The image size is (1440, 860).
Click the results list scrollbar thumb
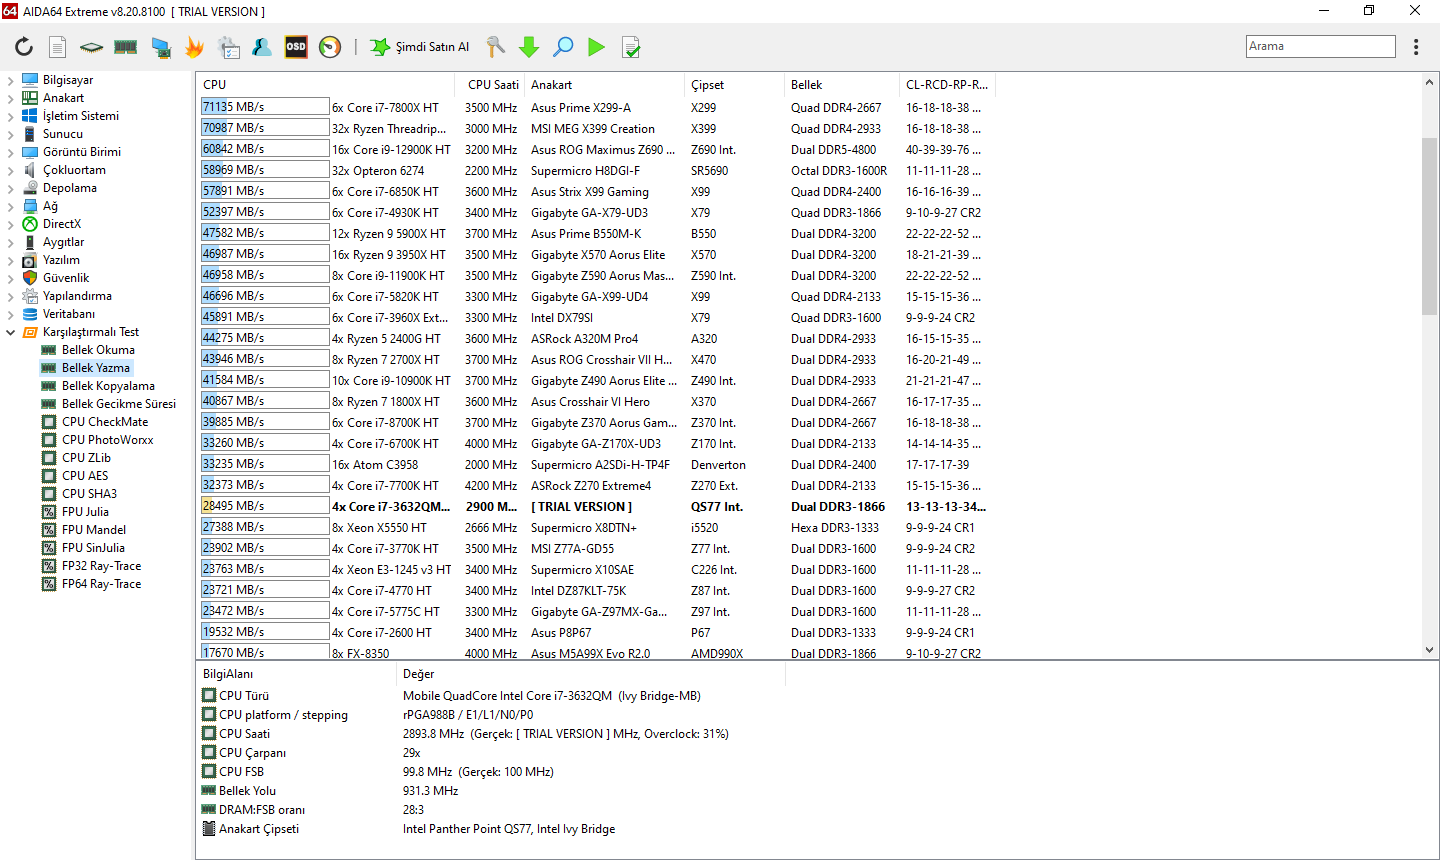point(1428,227)
